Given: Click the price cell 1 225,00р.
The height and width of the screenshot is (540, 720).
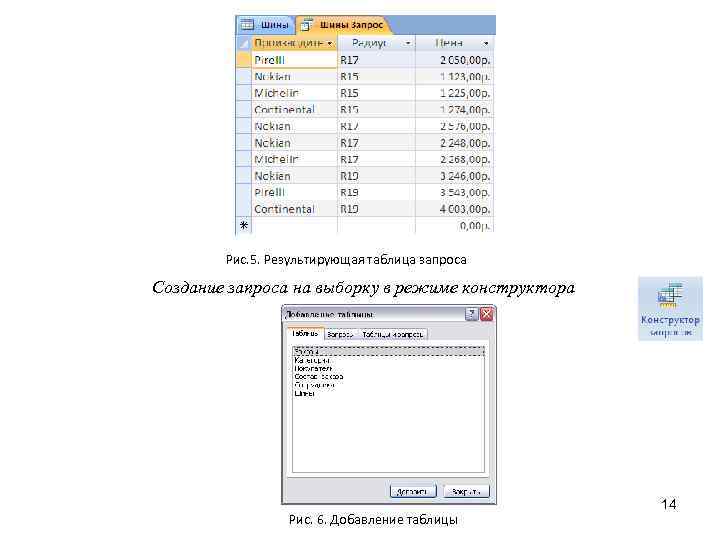Looking at the screenshot, I should click(454, 93).
